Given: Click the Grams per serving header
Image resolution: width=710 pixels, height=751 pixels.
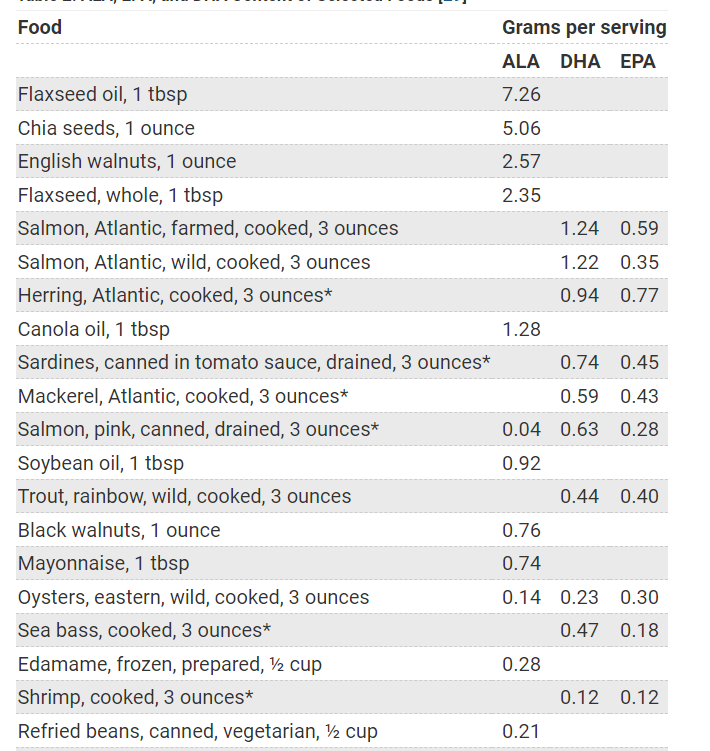Looking at the screenshot, I should tap(584, 27).
